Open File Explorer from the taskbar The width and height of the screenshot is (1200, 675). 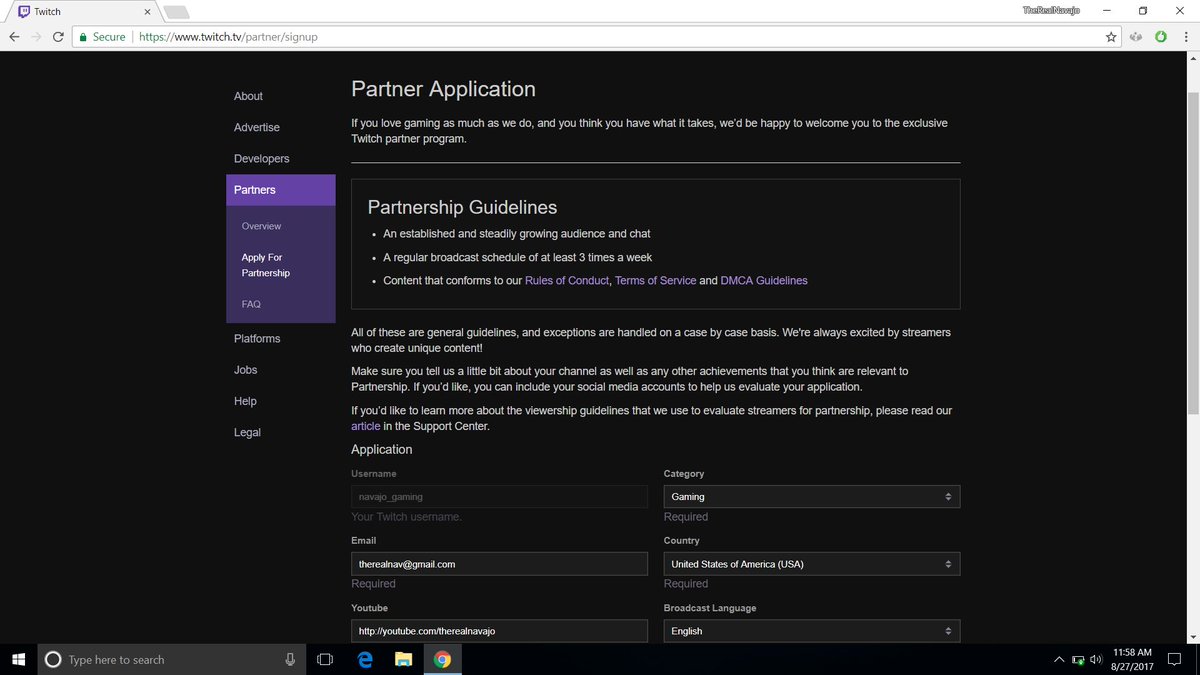tap(404, 659)
